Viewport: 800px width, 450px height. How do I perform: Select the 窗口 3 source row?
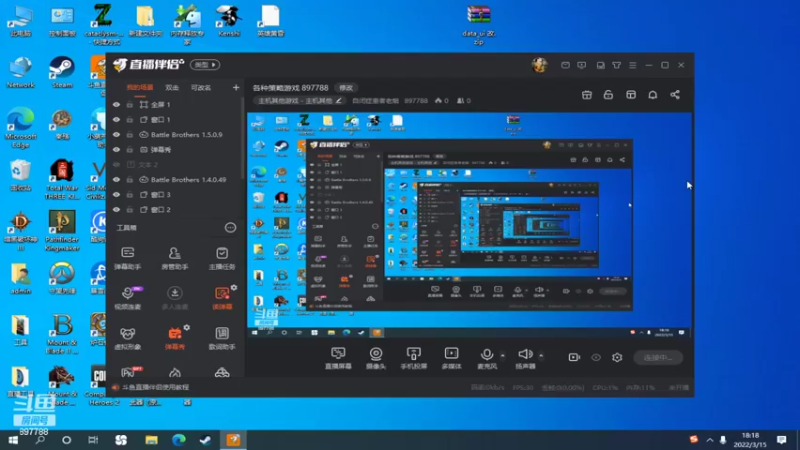[x=176, y=194]
